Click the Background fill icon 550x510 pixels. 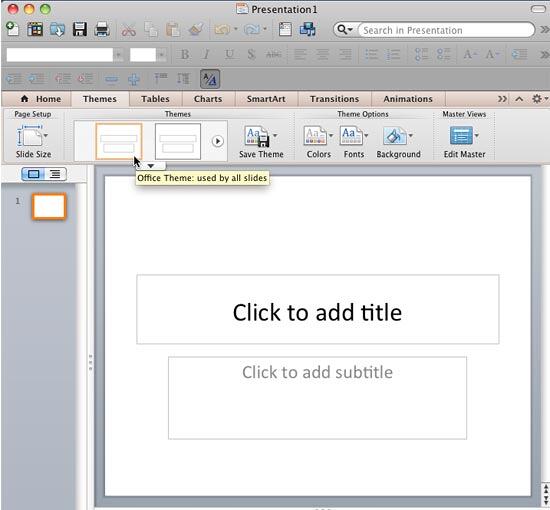point(395,136)
